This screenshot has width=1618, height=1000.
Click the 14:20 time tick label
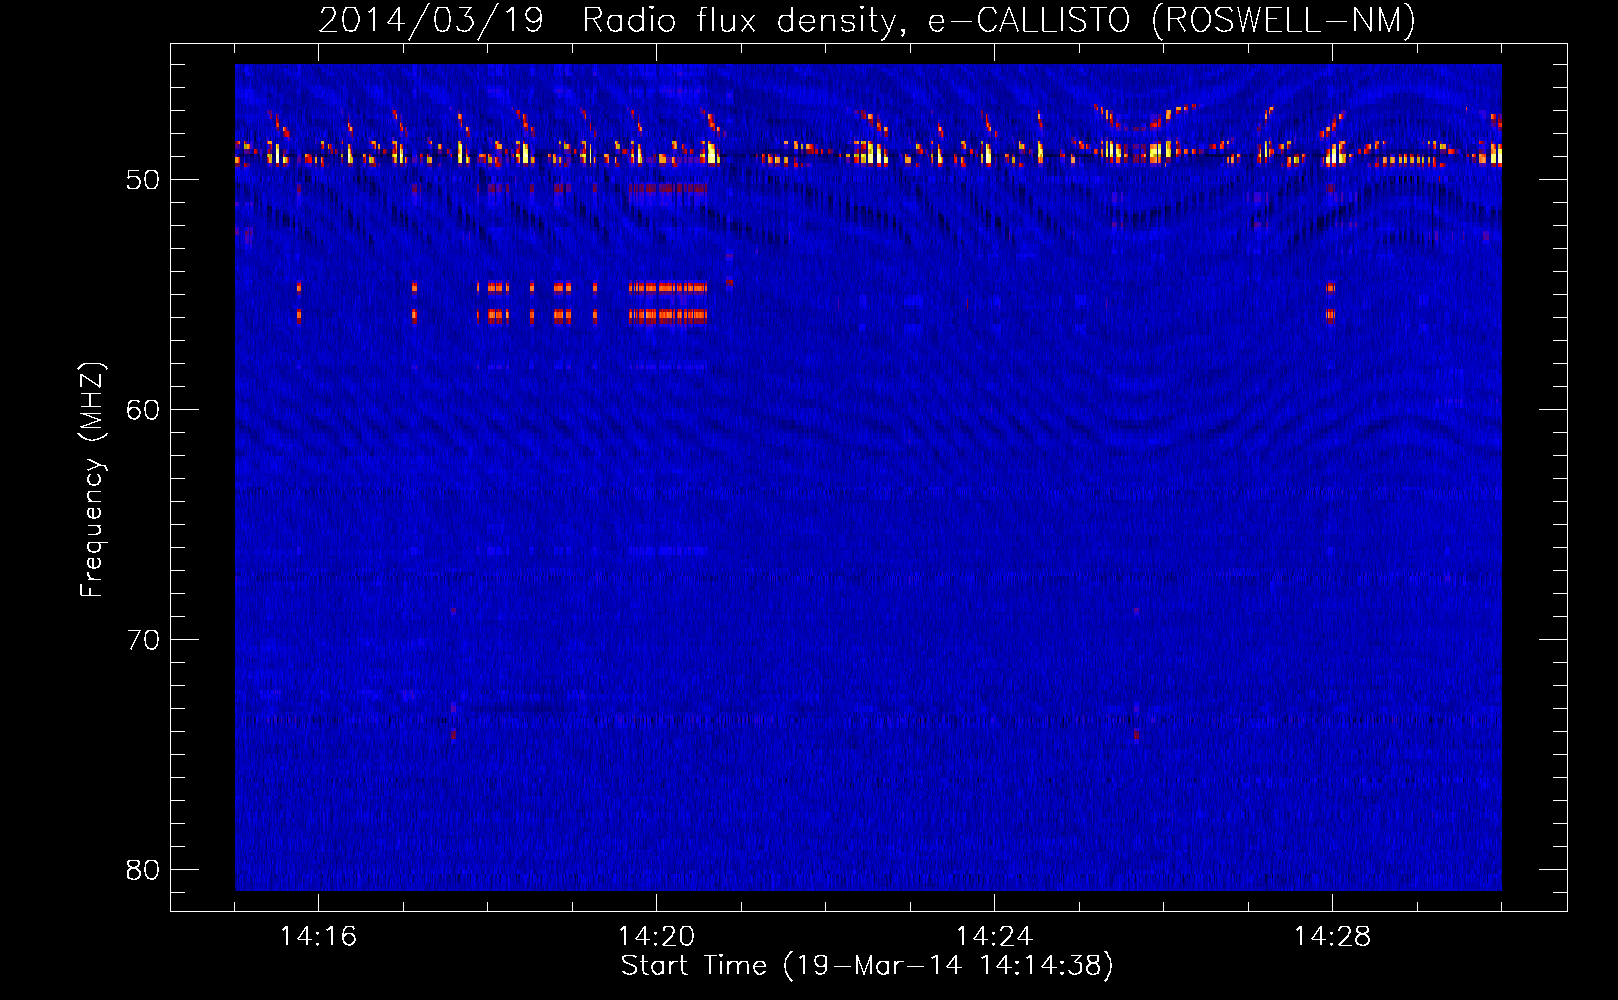point(656,937)
